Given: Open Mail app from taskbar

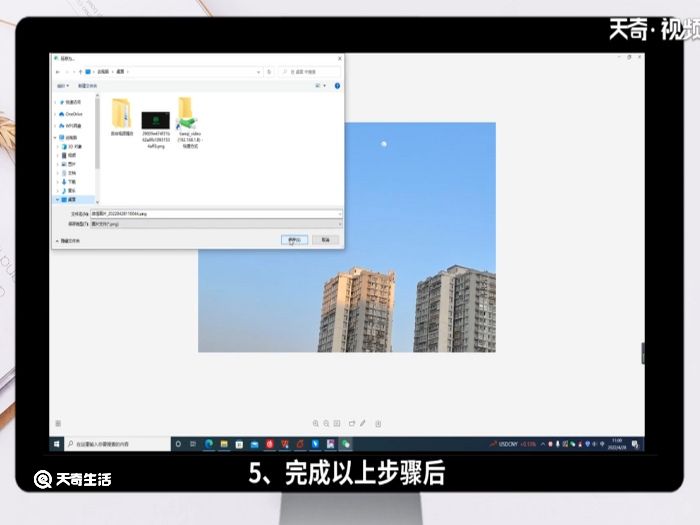Looking at the screenshot, I should pyautogui.click(x=254, y=444).
